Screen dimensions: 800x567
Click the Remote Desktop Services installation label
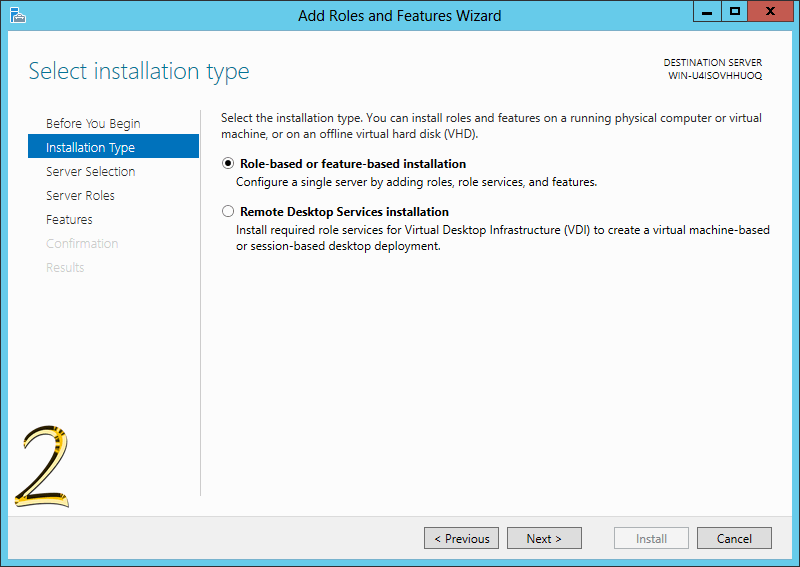[x=344, y=212]
